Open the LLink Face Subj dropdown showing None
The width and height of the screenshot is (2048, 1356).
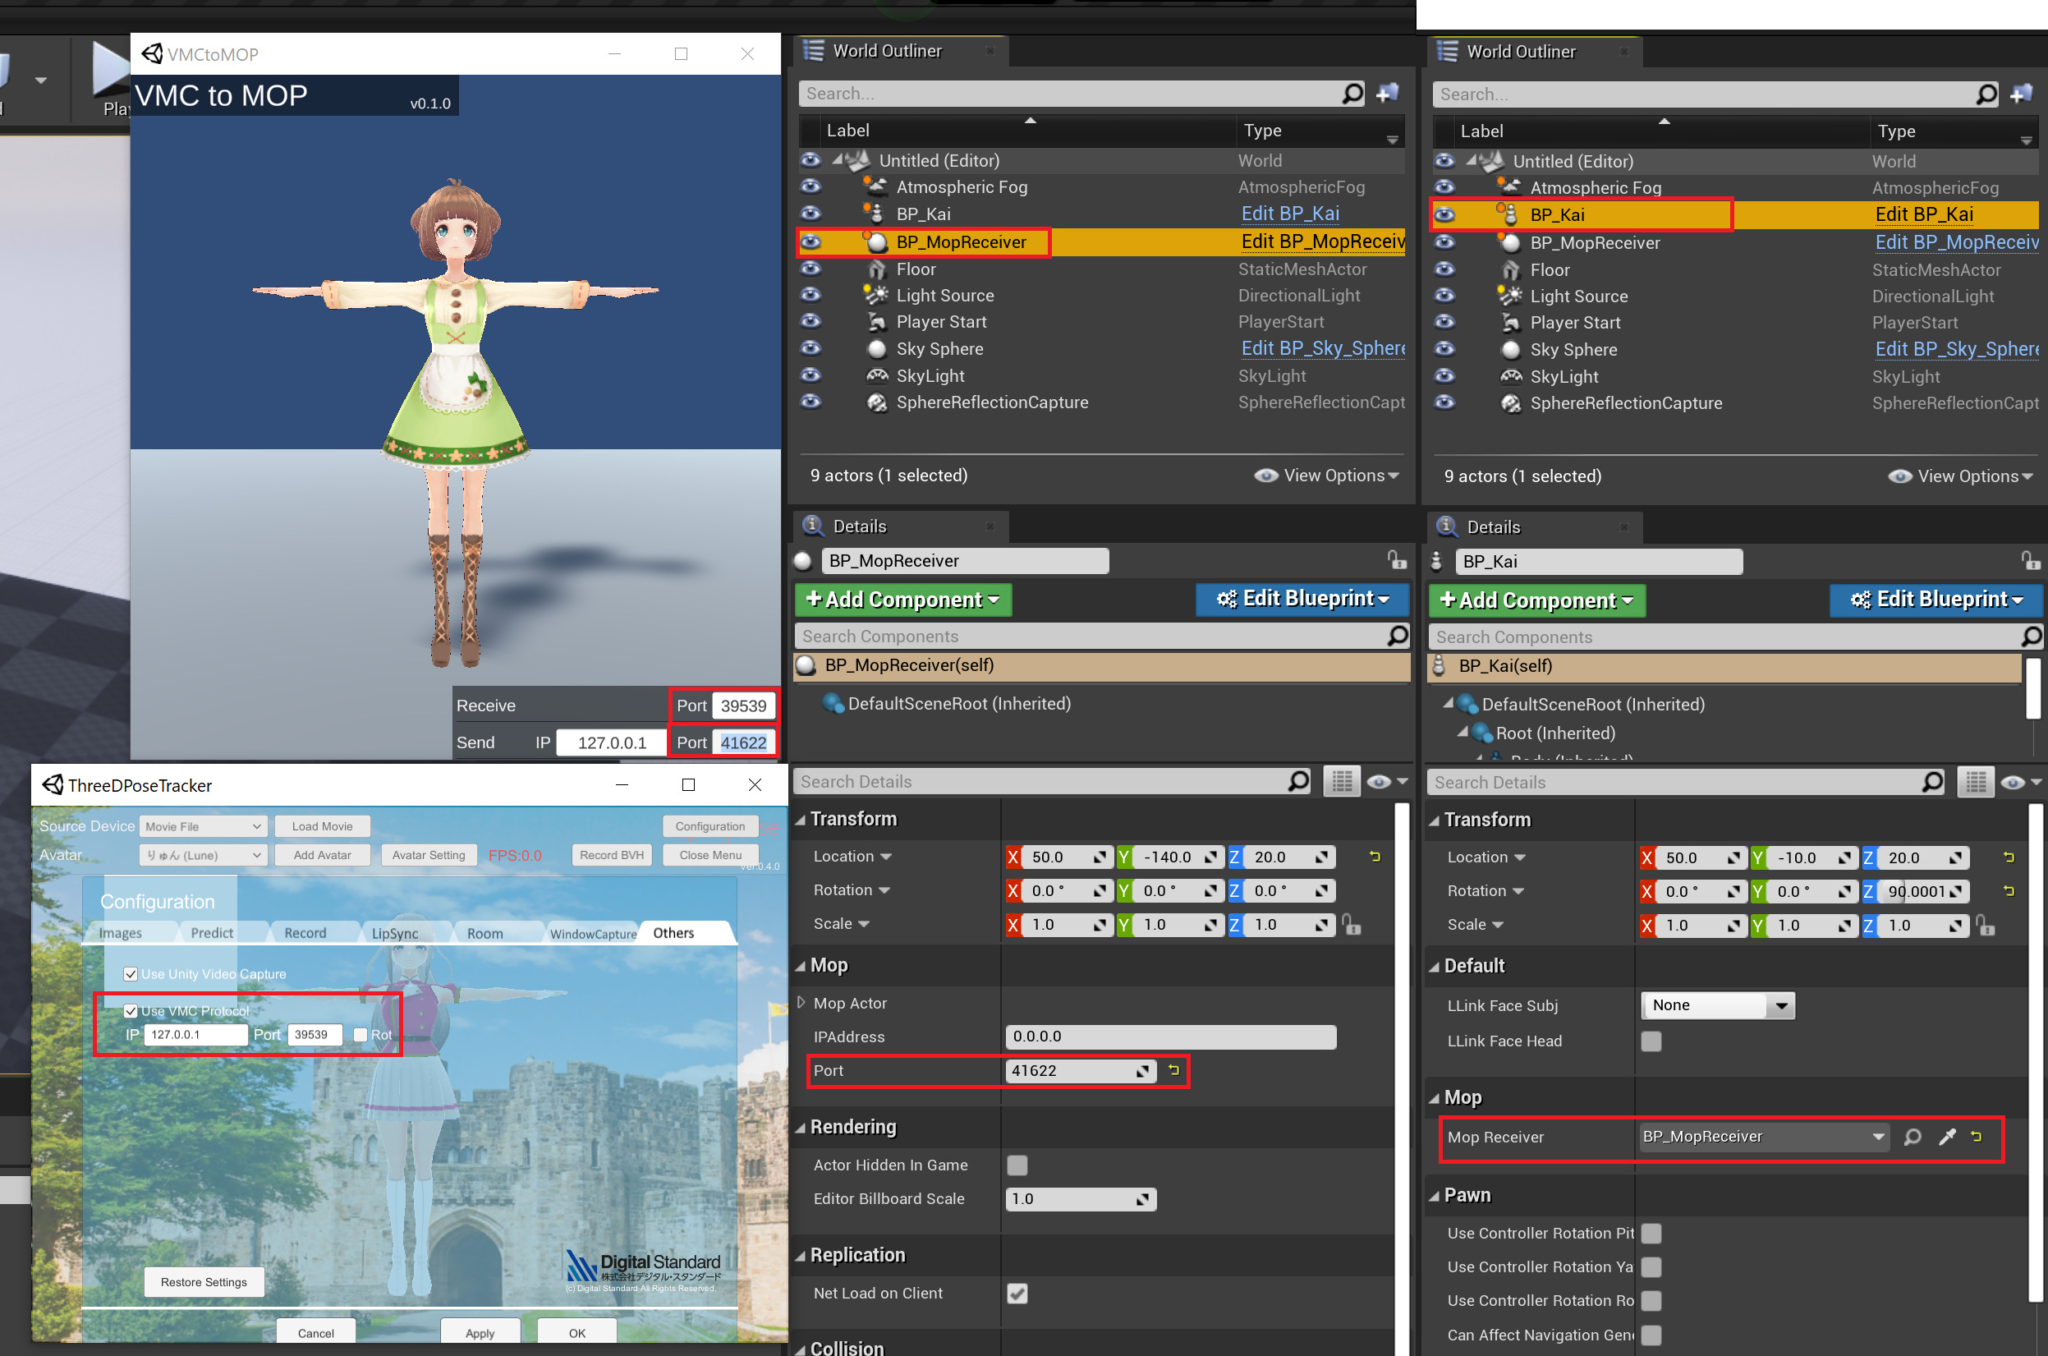(1717, 1005)
